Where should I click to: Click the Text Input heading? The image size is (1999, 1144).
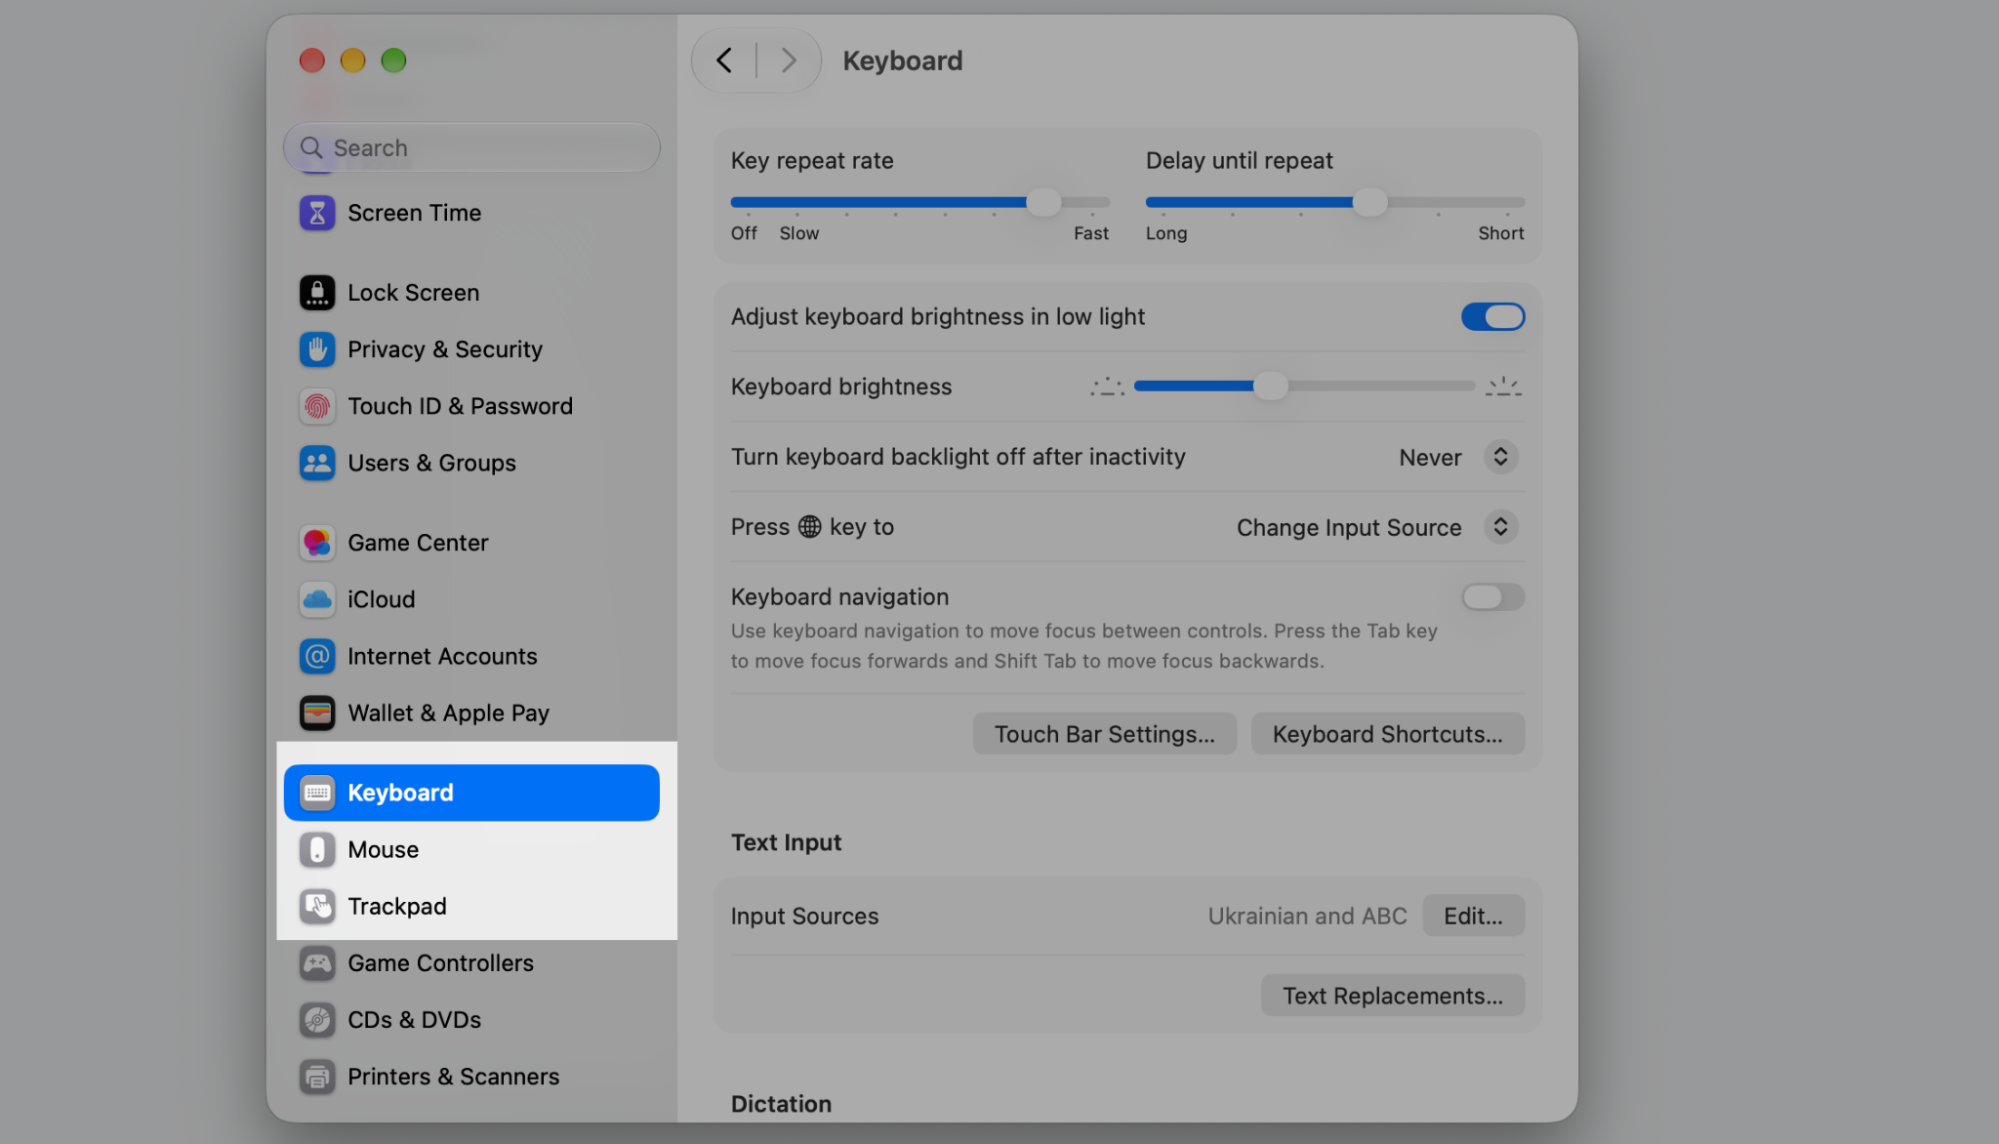(x=786, y=843)
